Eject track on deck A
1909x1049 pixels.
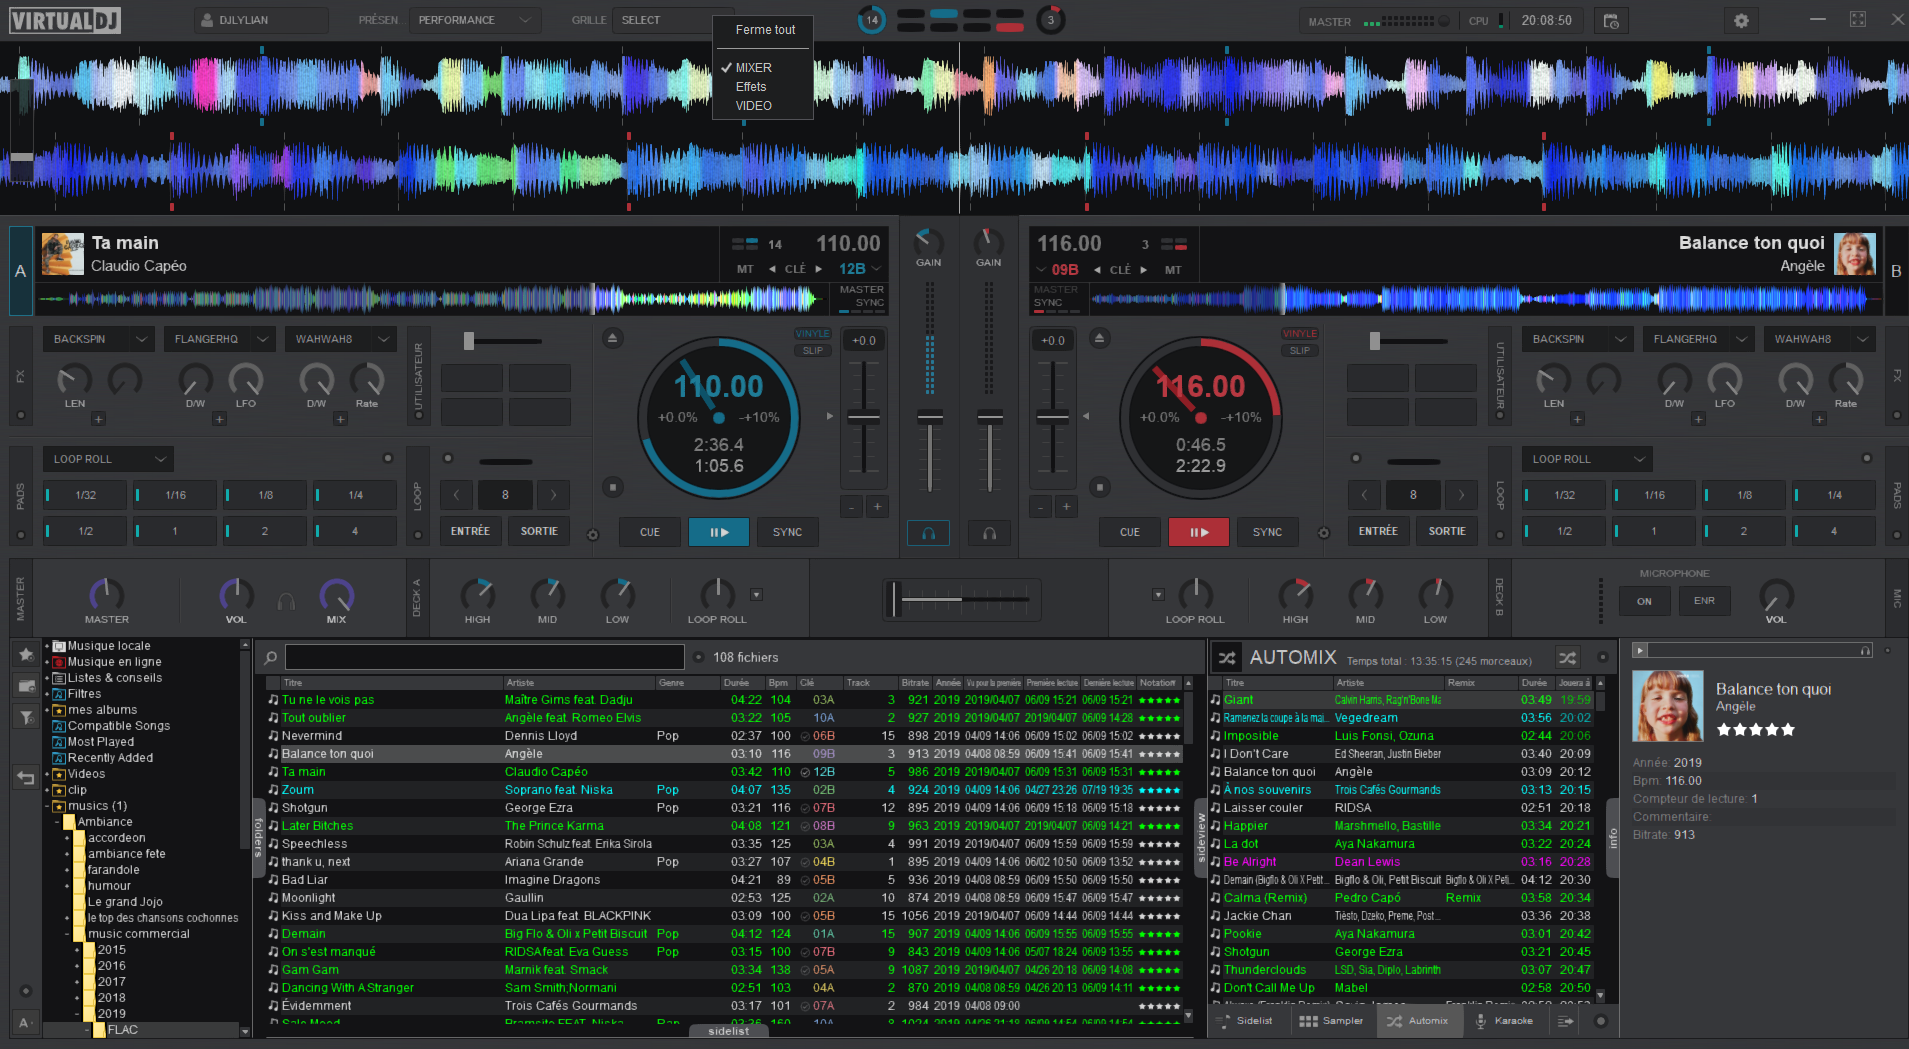click(612, 338)
